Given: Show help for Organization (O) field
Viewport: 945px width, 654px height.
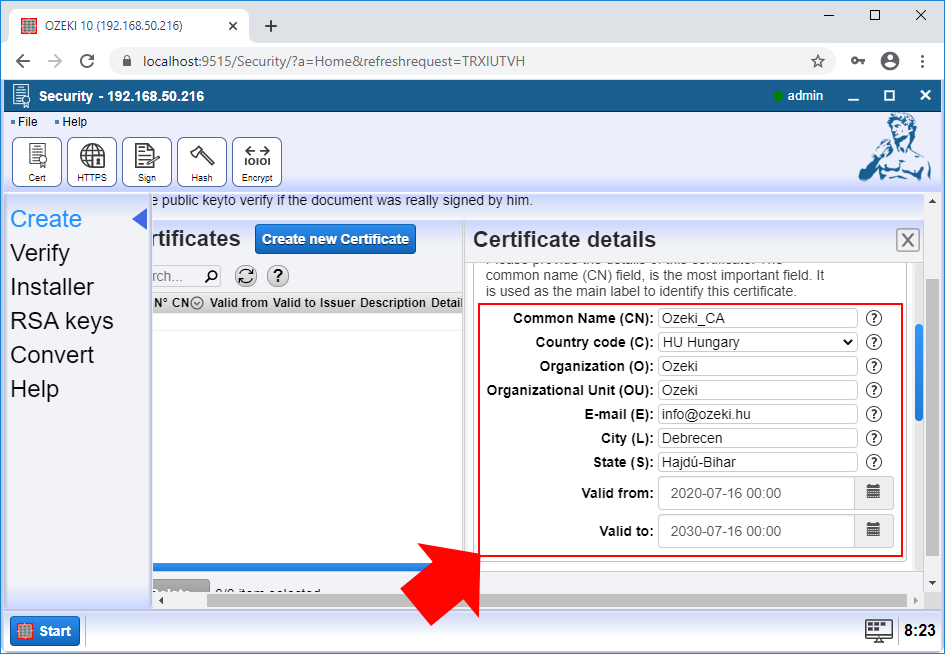Looking at the screenshot, I should point(873,366).
